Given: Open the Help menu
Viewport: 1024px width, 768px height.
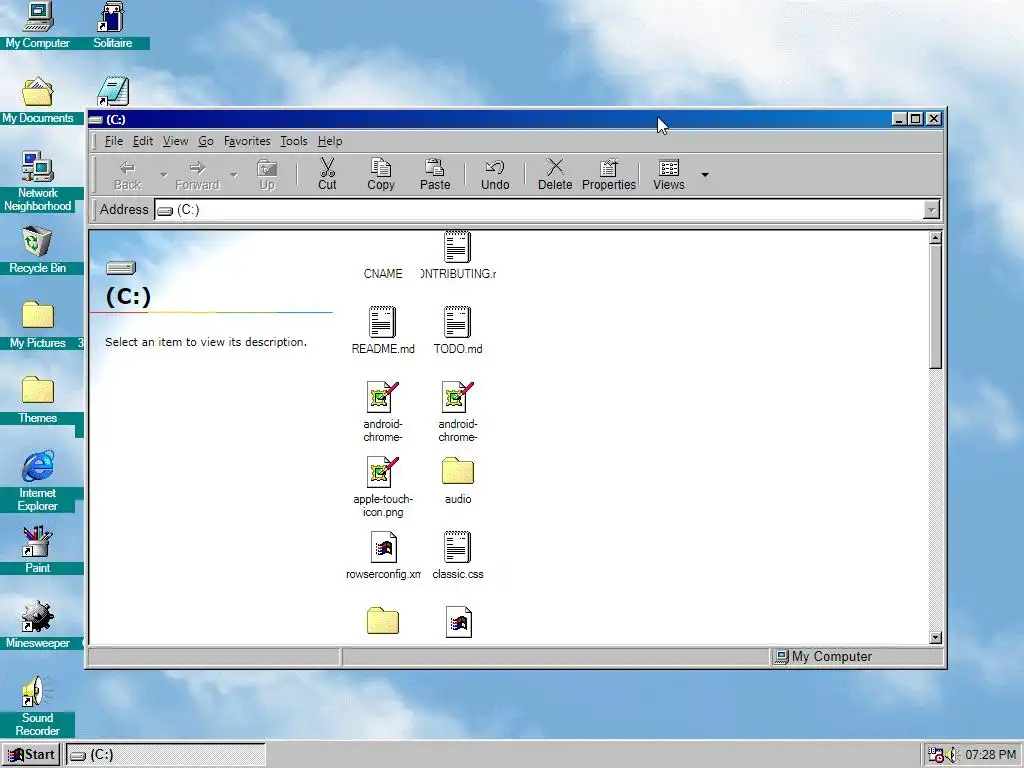Looking at the screenshot, I should (x=330, y=141).
